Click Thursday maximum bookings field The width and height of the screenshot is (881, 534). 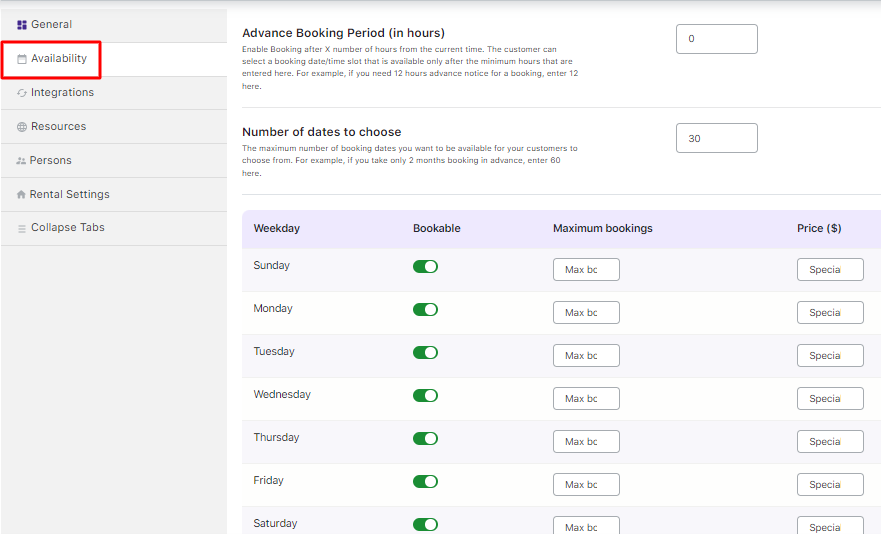(x=586, y=441)
